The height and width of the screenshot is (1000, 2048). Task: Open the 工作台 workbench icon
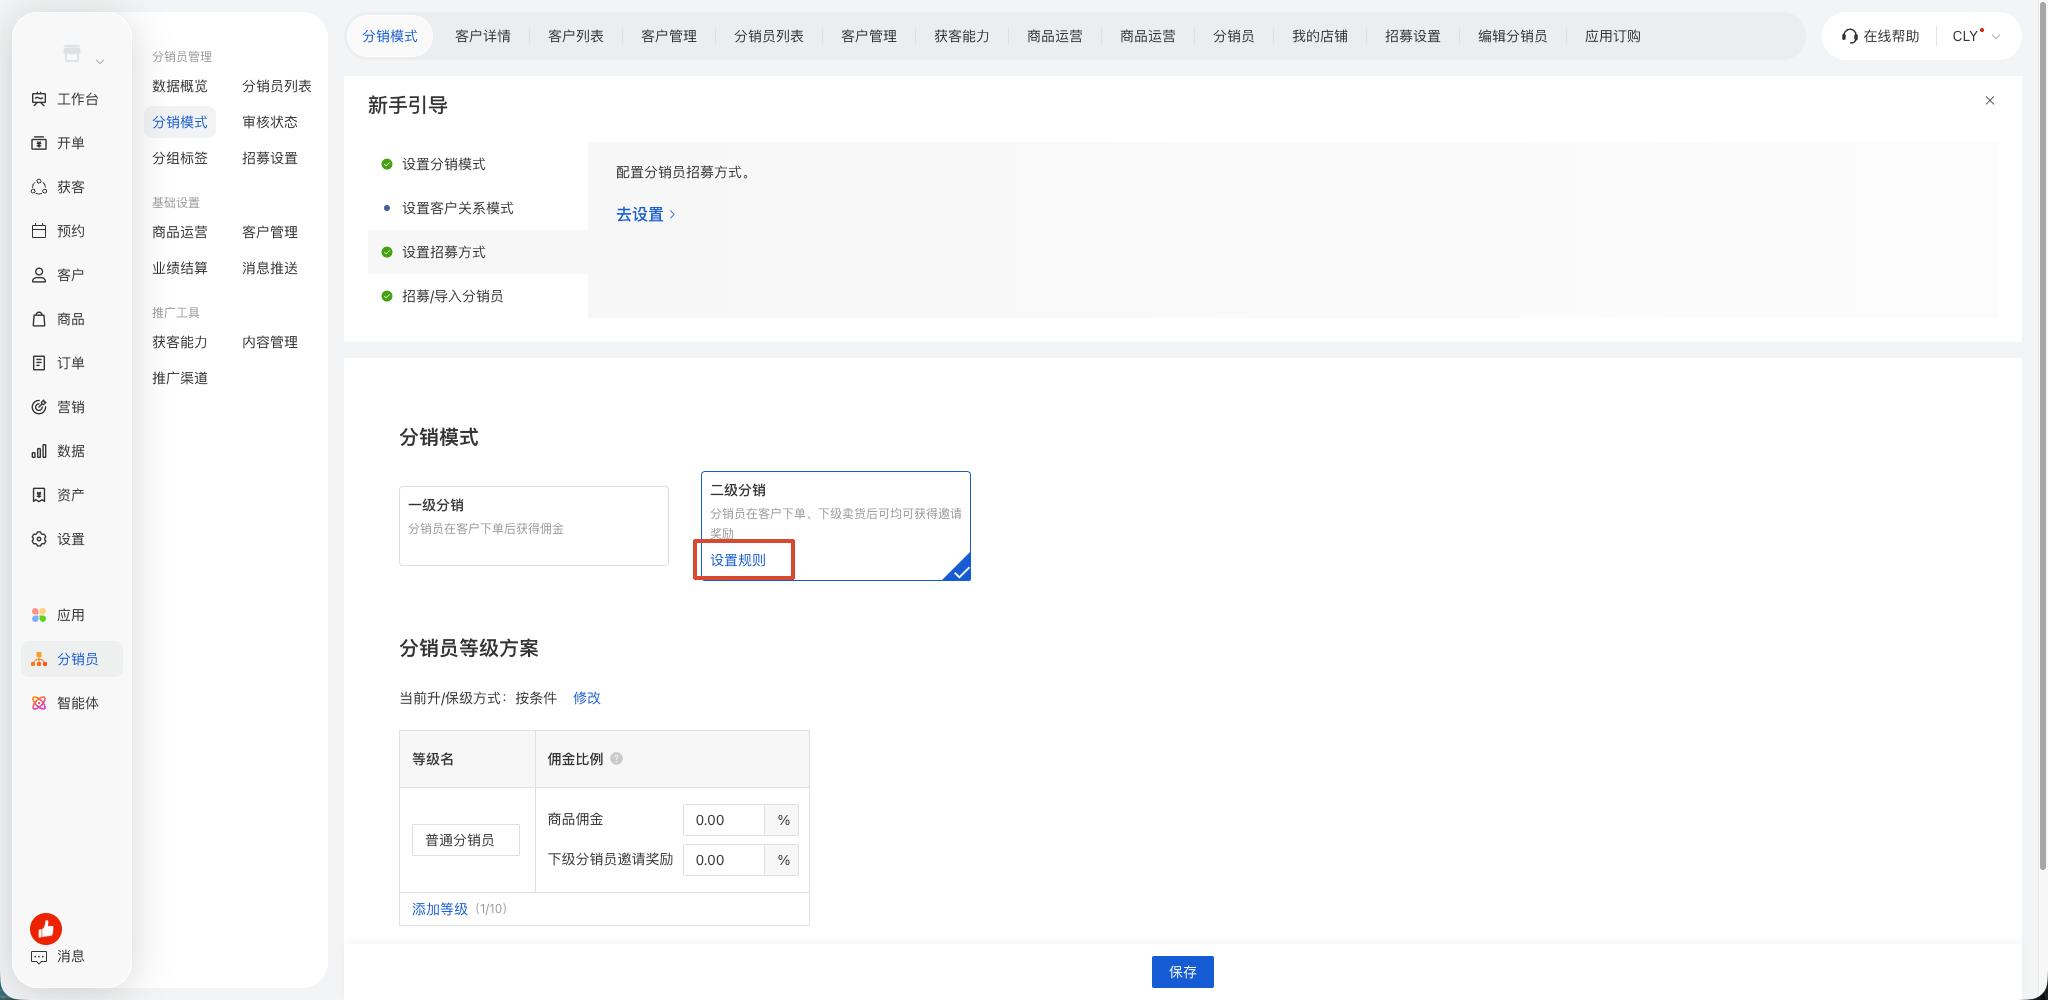[x=39, y=99]
